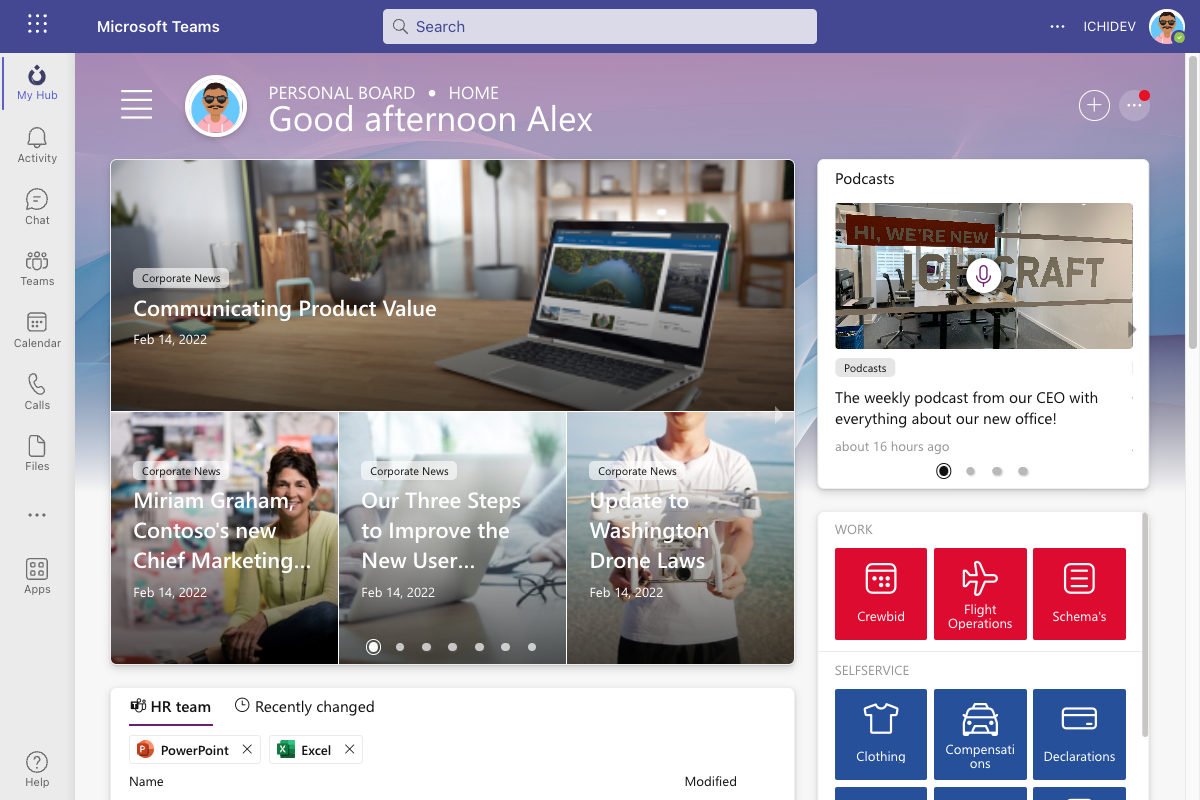The width and height of the screenshot is (1200, 800).
Task: Open Chat in the sidebar
Action: (37, 207)
